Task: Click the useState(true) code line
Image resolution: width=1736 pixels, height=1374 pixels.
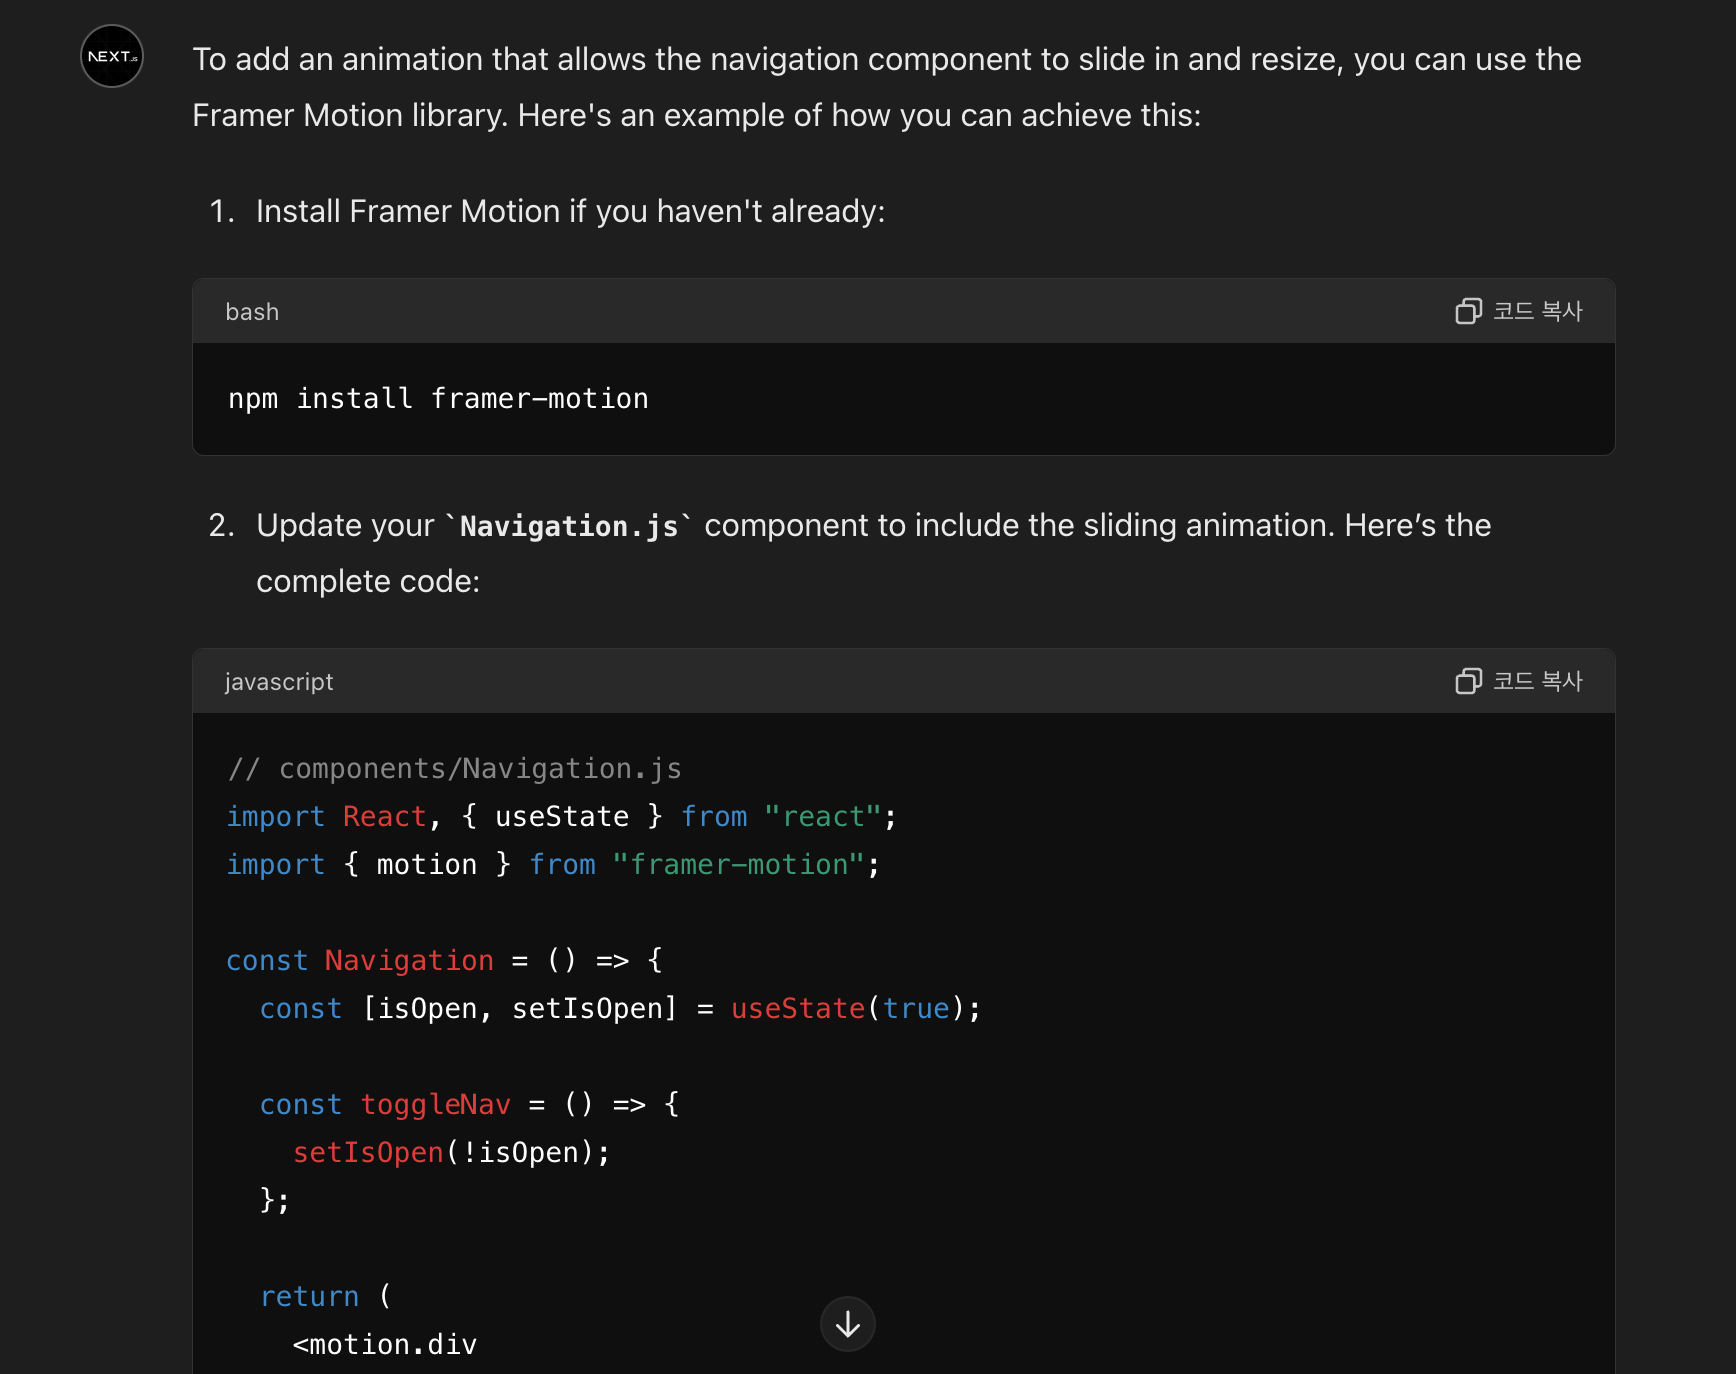Action: point(620,1008)
